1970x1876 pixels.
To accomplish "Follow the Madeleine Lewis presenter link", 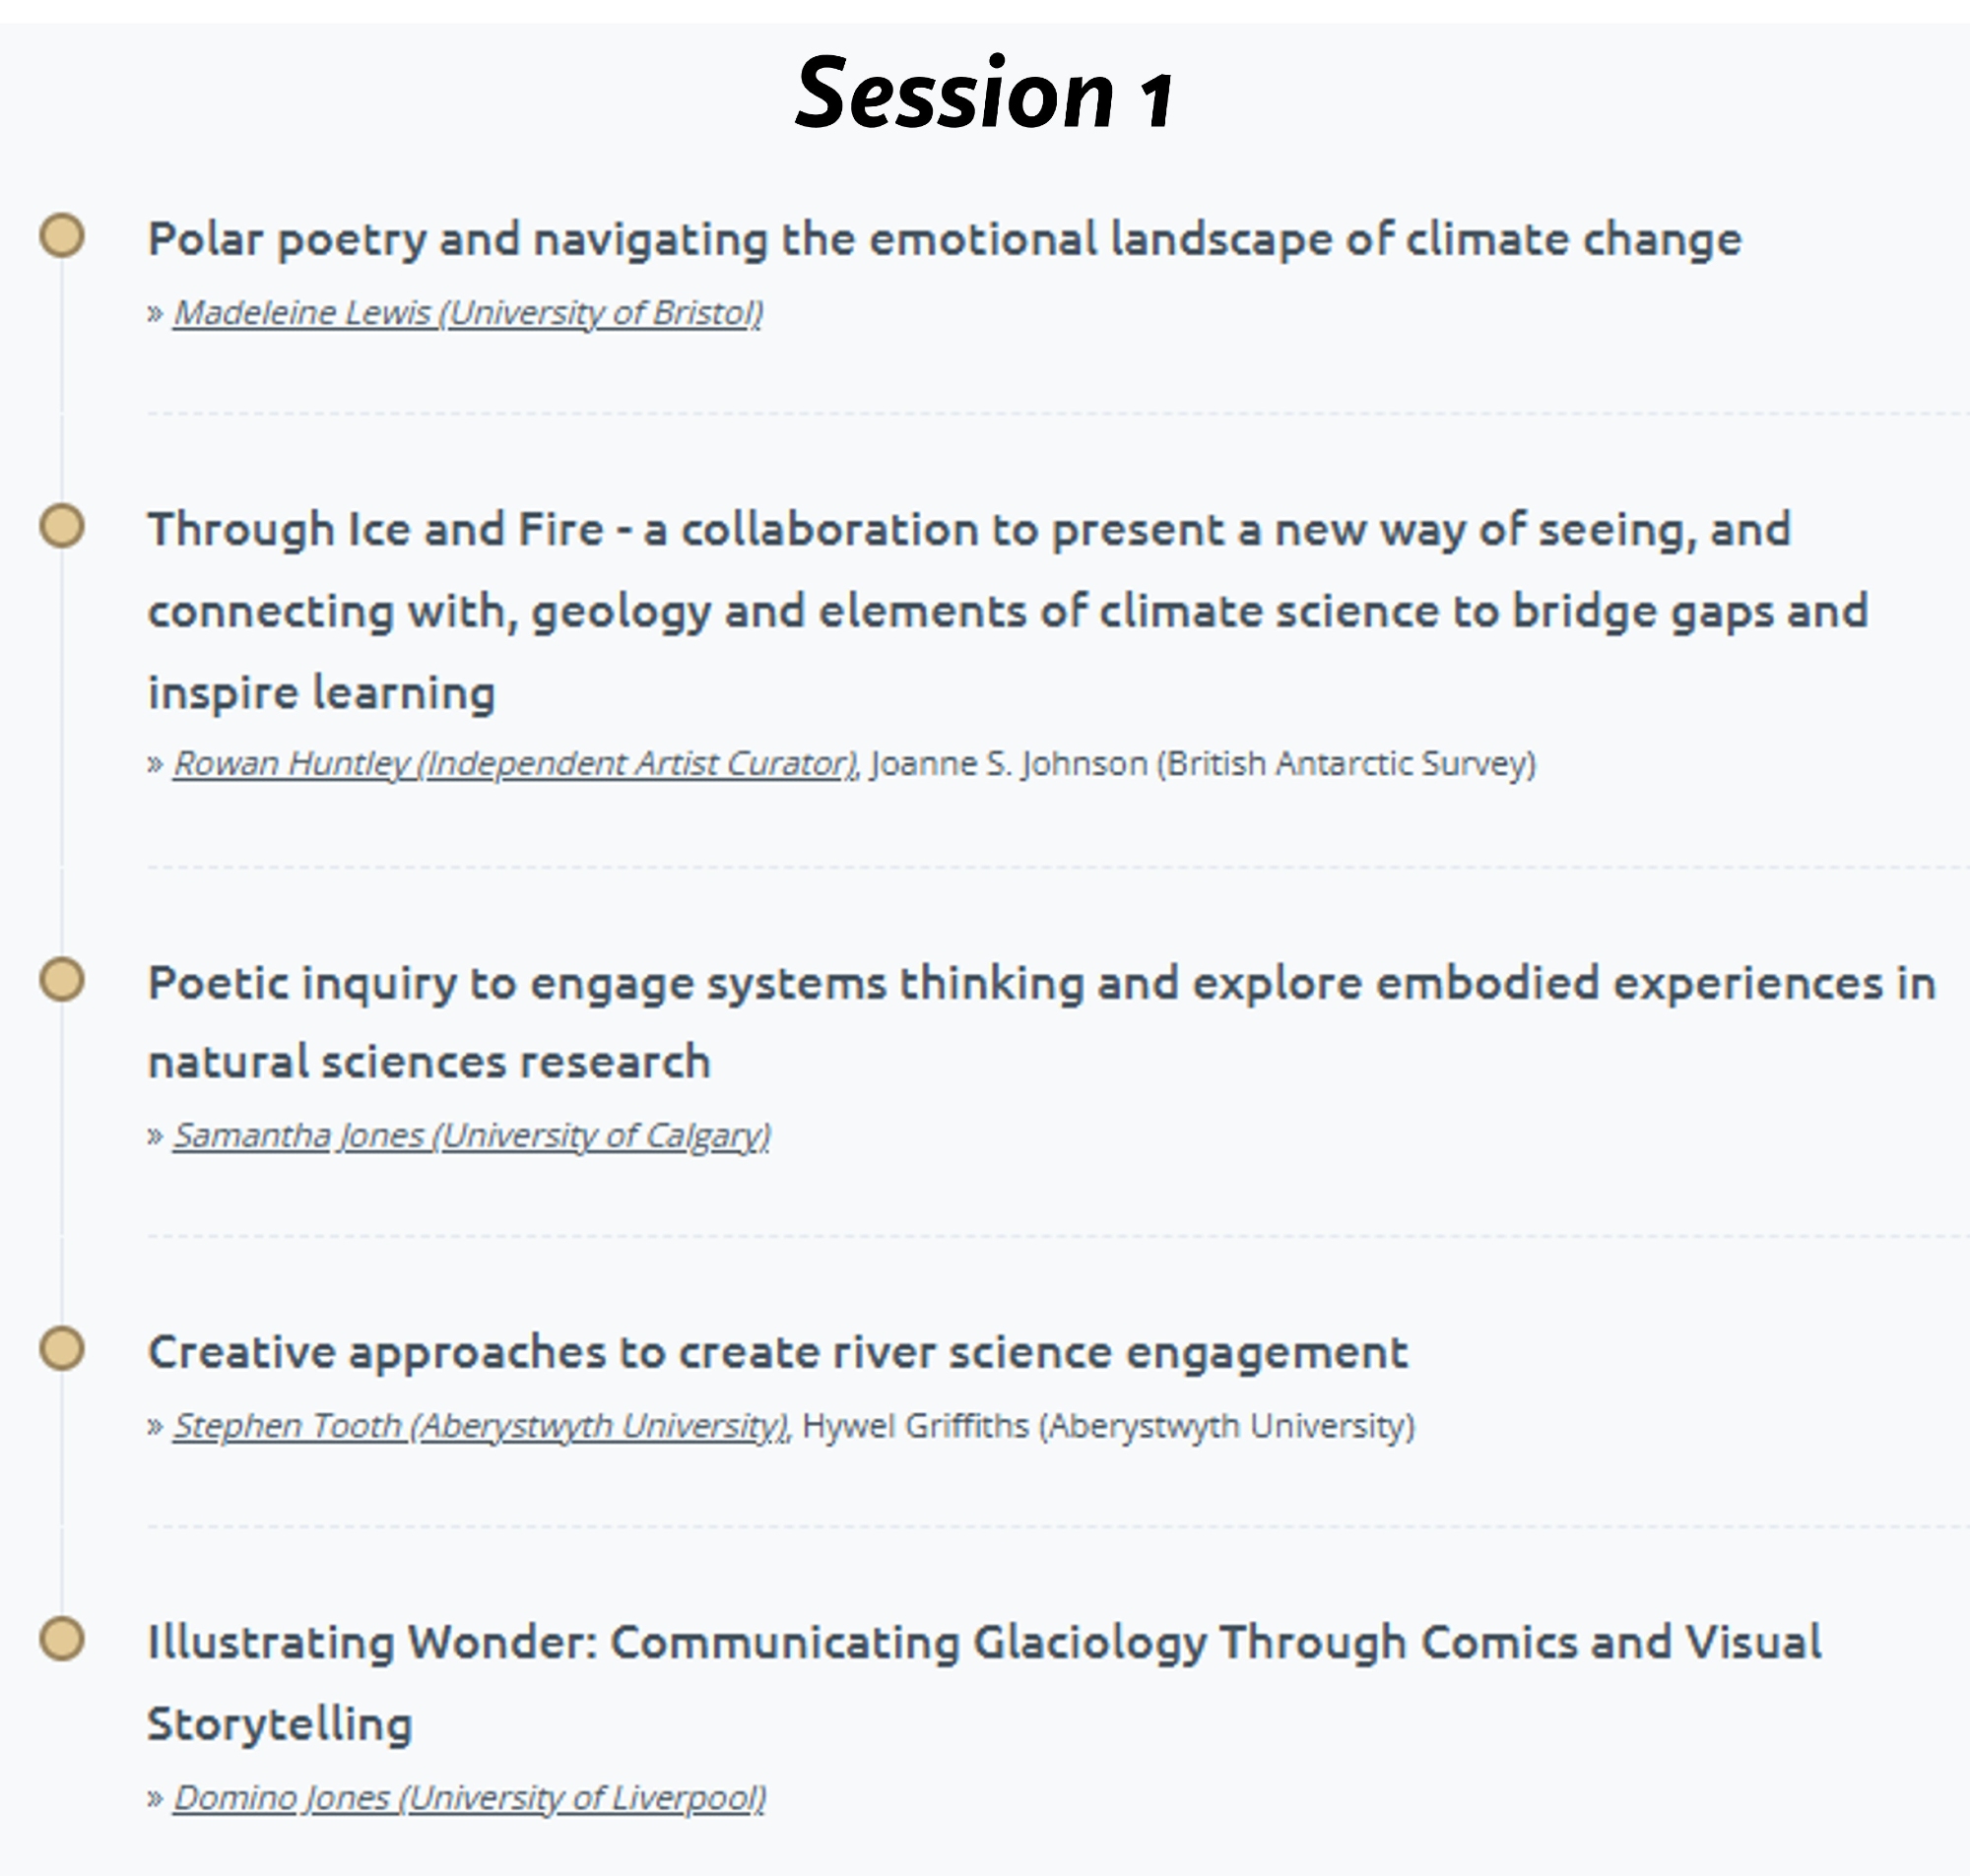I will [x=467, y=313].
